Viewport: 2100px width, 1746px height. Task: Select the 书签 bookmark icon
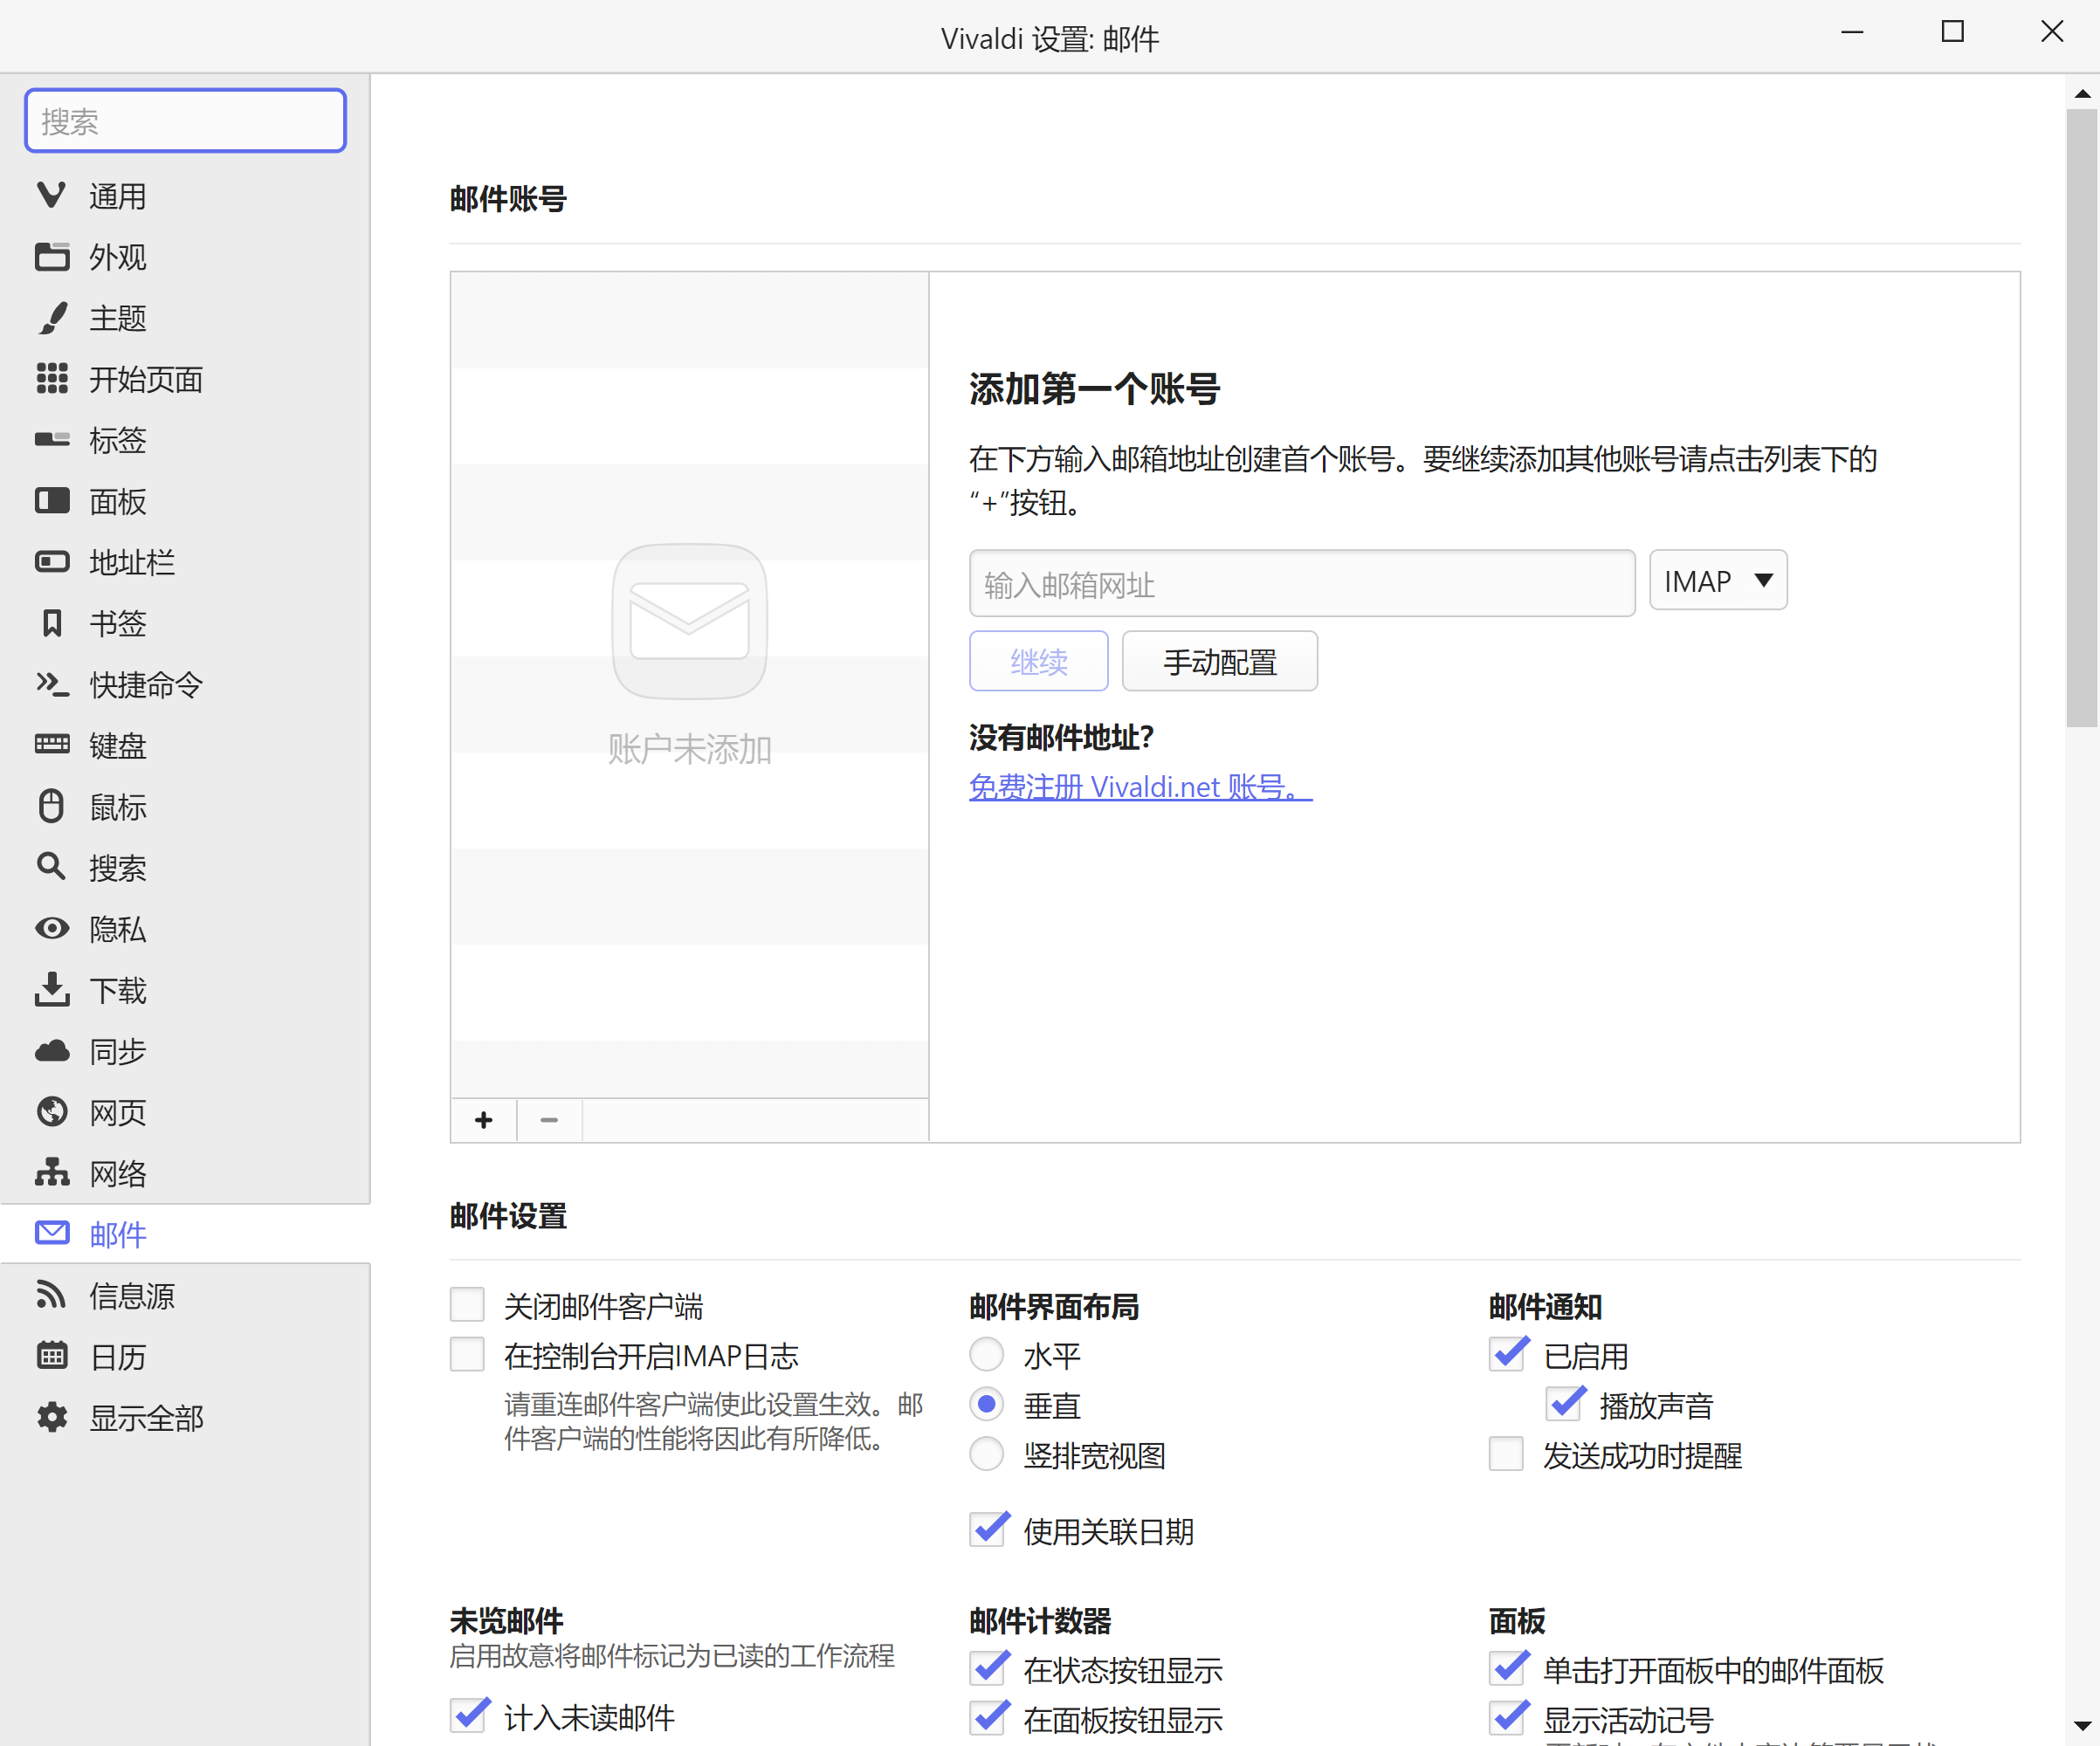[x=52, y=623]
